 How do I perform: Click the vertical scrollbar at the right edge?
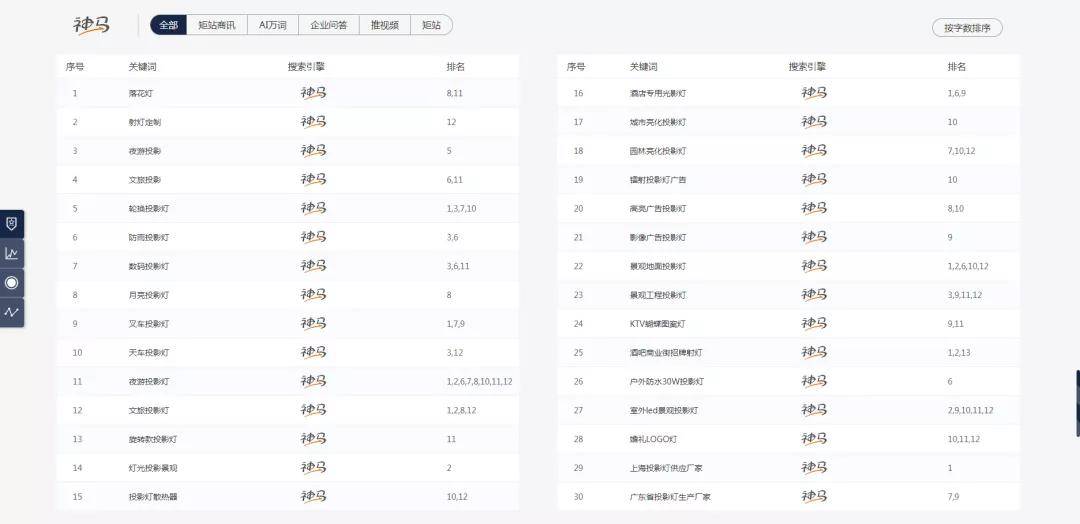point(1078,404)
